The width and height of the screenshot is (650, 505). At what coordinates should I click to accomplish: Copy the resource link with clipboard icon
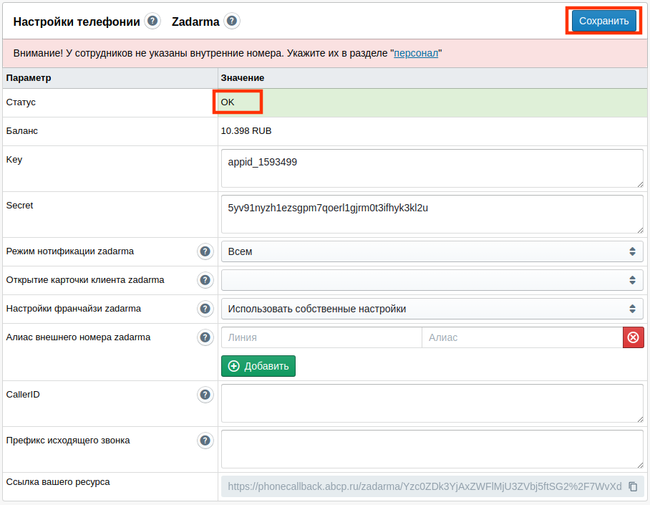tap(633, 486)
